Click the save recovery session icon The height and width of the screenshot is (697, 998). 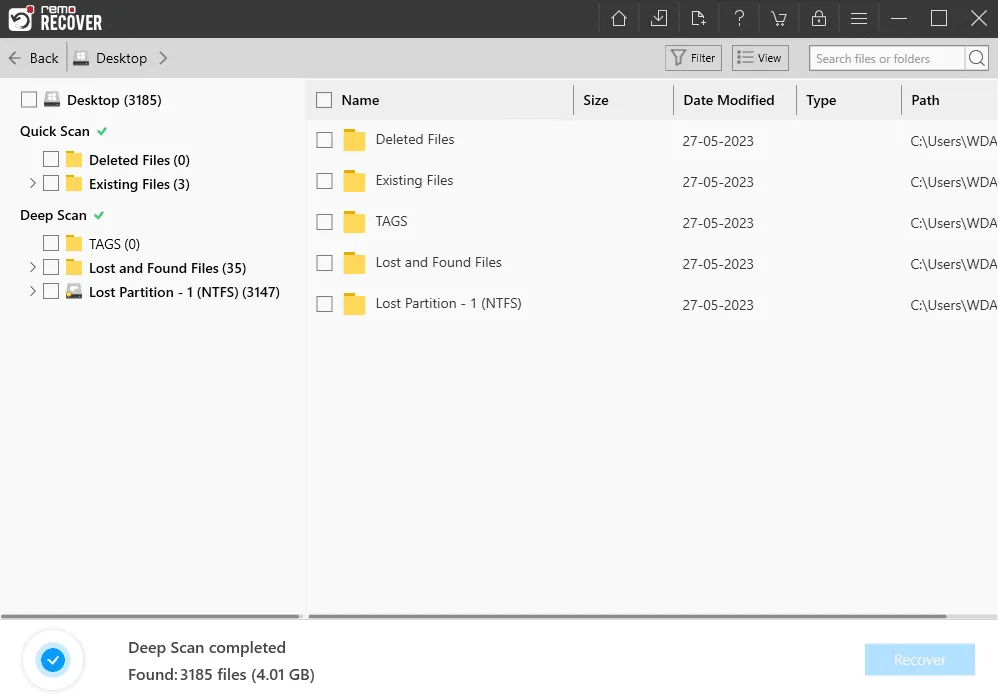click(659, 18)
